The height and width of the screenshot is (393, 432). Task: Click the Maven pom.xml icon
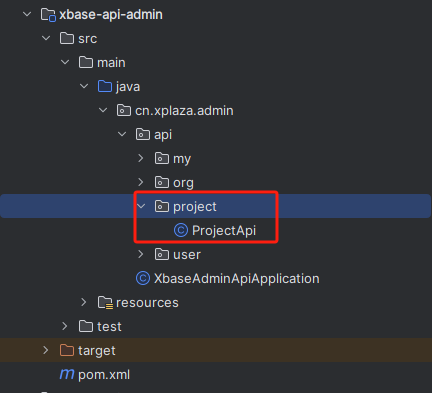pyautogui.click(x=67, y=374)
